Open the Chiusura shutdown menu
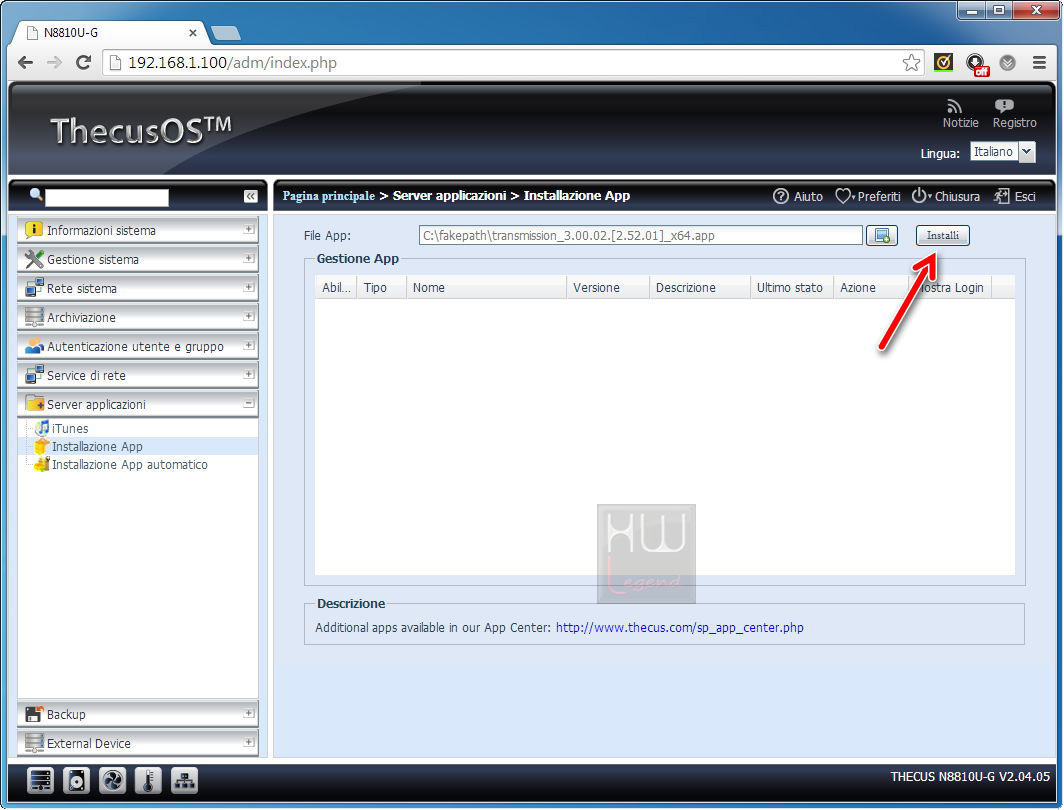Screen dimensions: 1064x810 point(946,196)
